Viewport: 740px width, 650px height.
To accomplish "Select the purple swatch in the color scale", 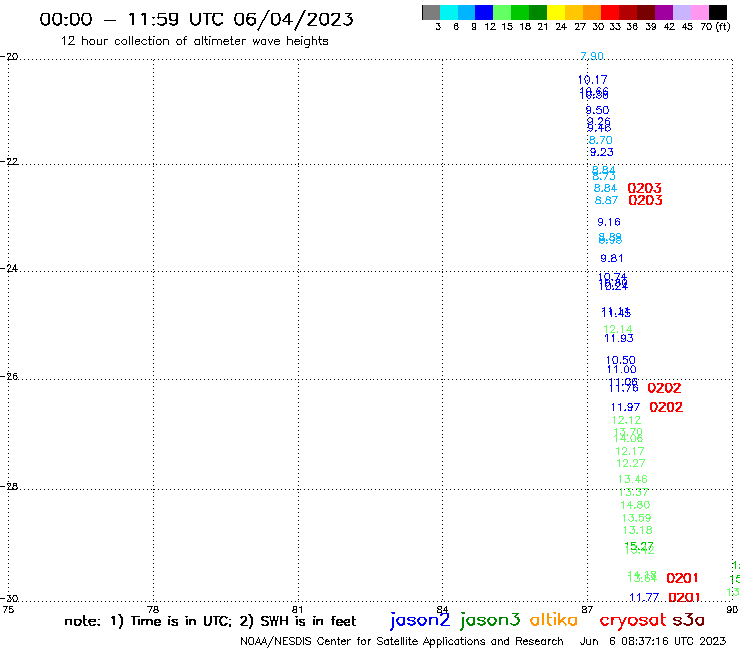I will click(x=664, y=12).
